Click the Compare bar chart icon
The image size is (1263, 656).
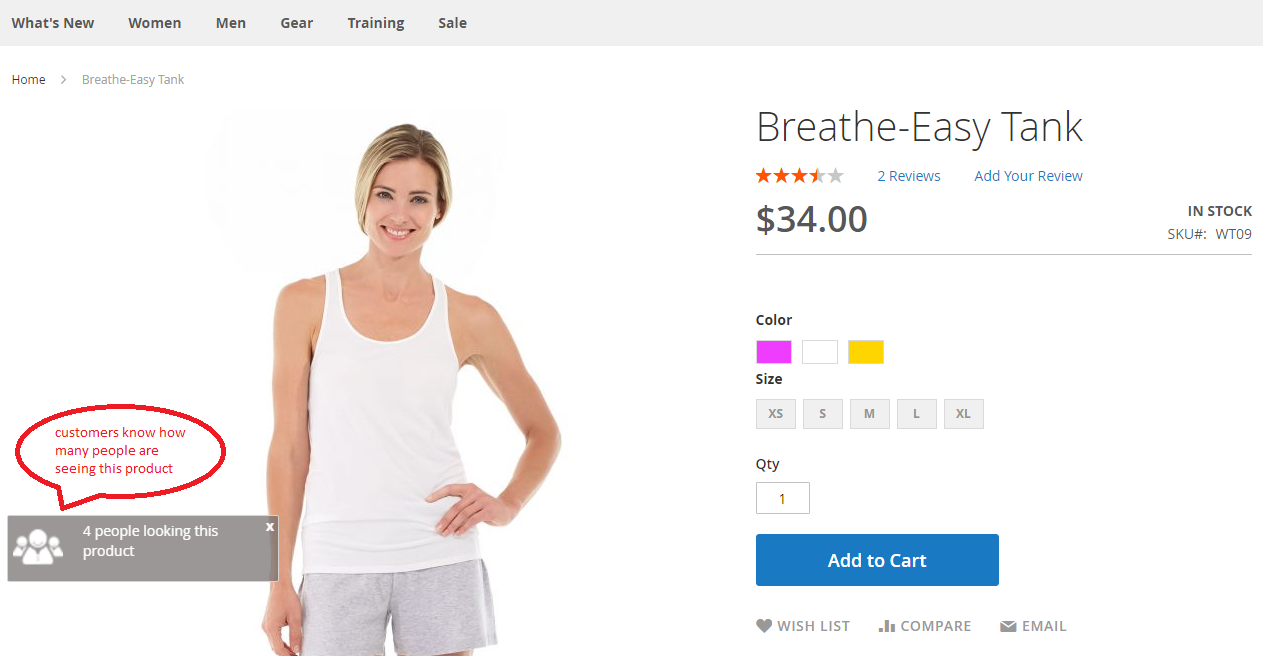click(x=886, y=626)
